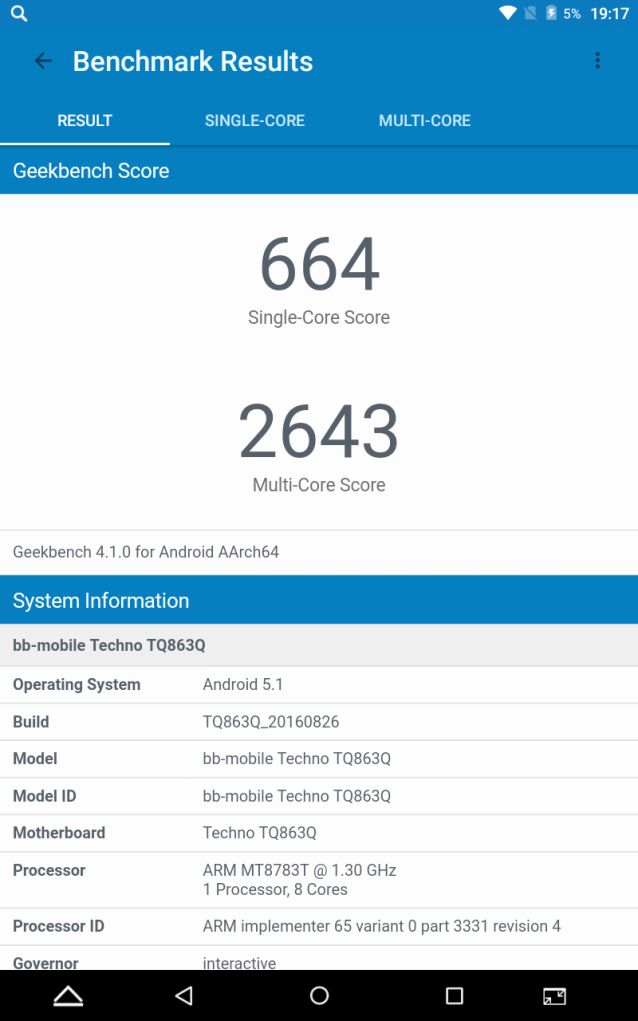Tap the Multi-Core Score label

319,484
